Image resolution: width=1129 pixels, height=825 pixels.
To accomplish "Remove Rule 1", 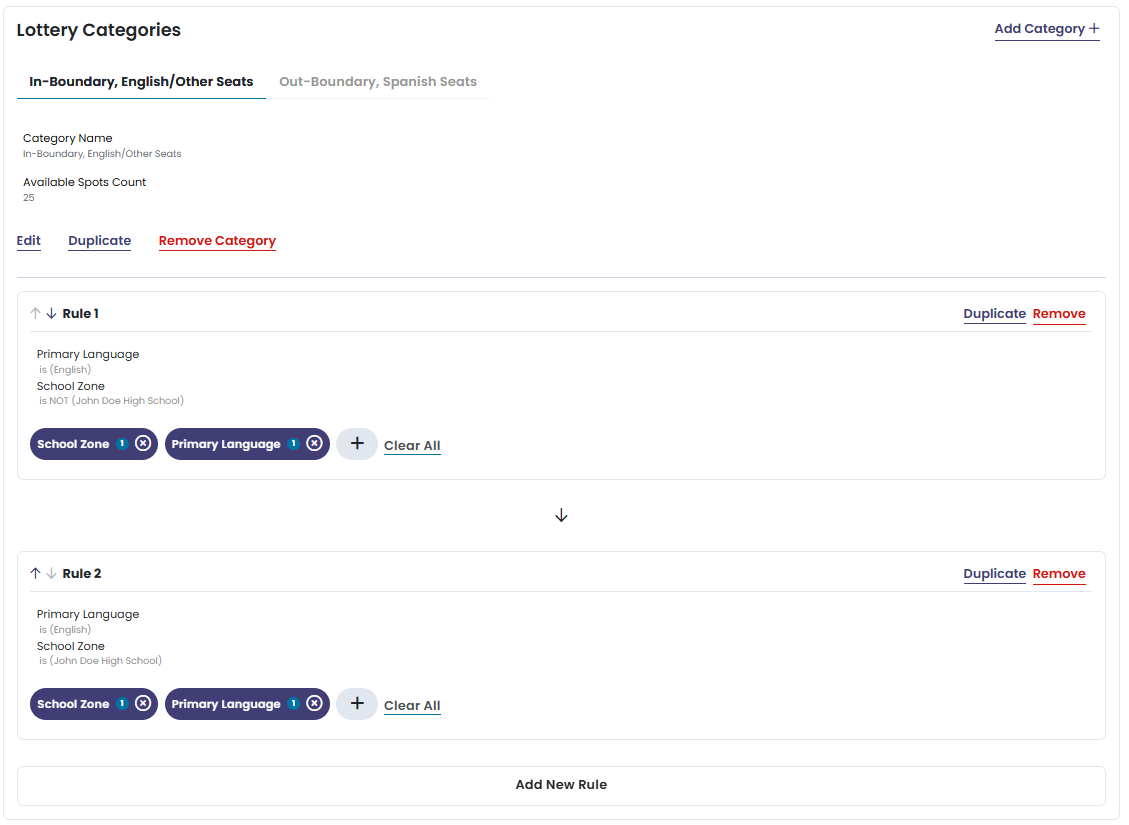I will click(x=1059, y=314).
